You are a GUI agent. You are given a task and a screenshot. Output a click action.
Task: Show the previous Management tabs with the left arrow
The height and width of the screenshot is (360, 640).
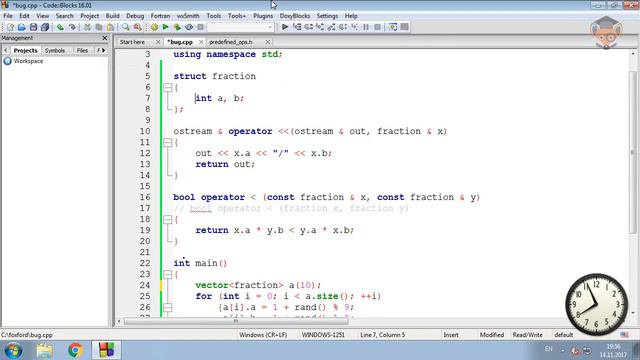click(x=5, y=50)
